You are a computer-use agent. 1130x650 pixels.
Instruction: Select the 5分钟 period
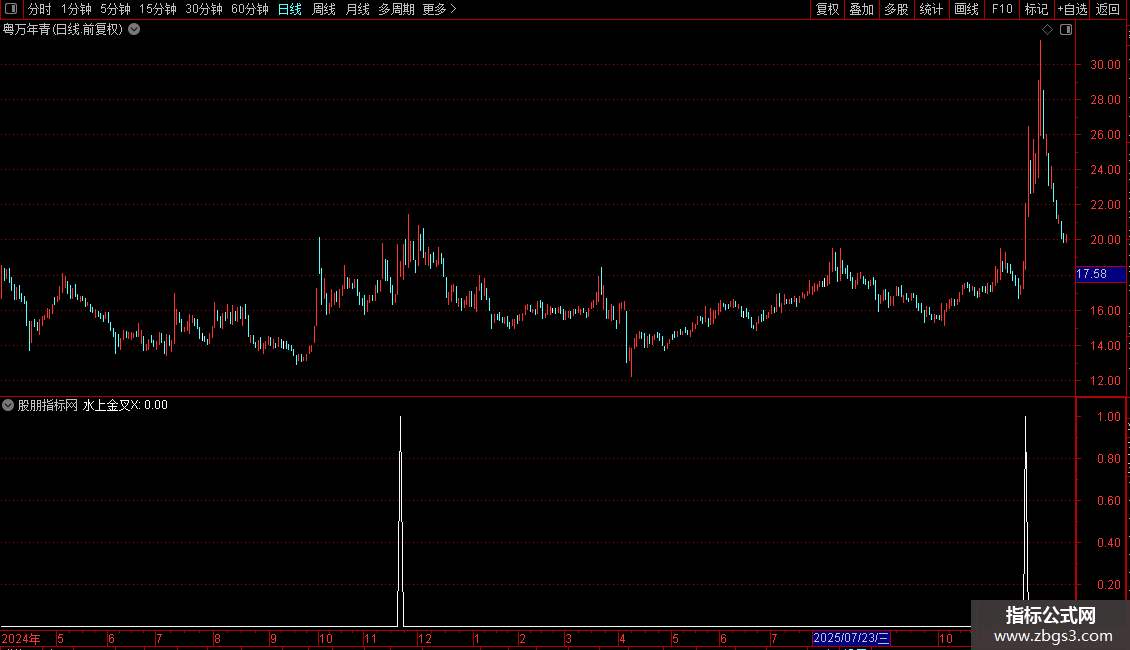click(115, 9)
